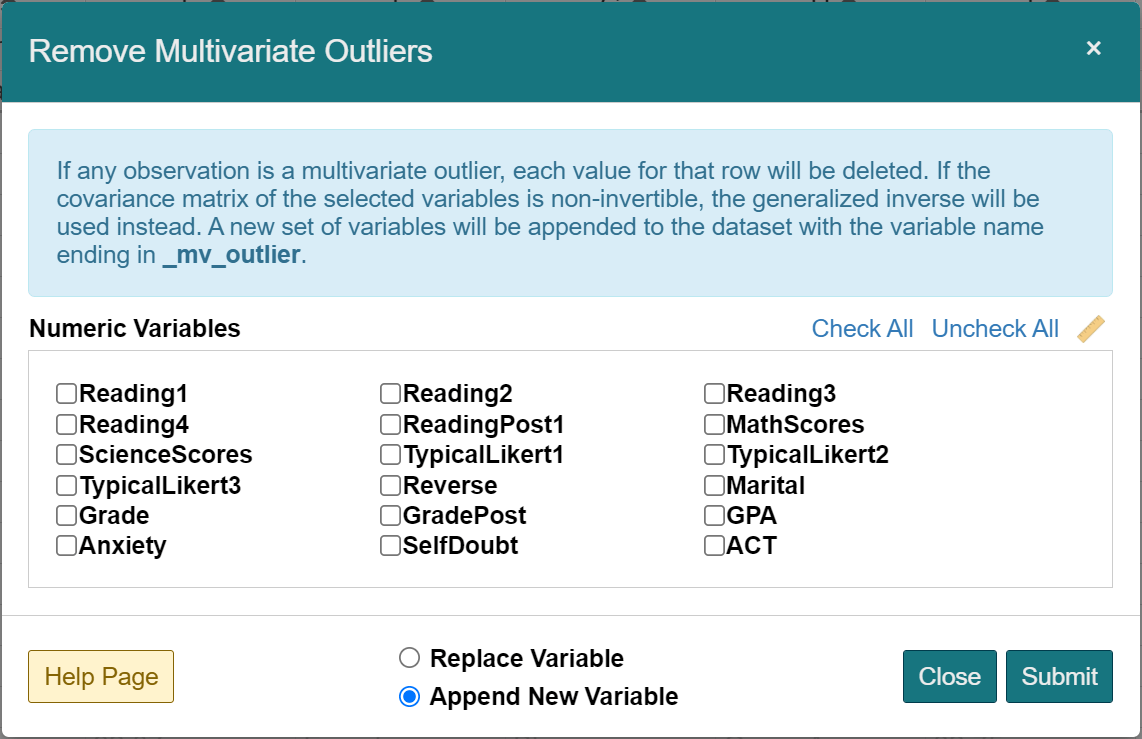Click the Uncheck All link
Image resolution: width=1142 pixels, height=739 pixels.
(995, 328)
